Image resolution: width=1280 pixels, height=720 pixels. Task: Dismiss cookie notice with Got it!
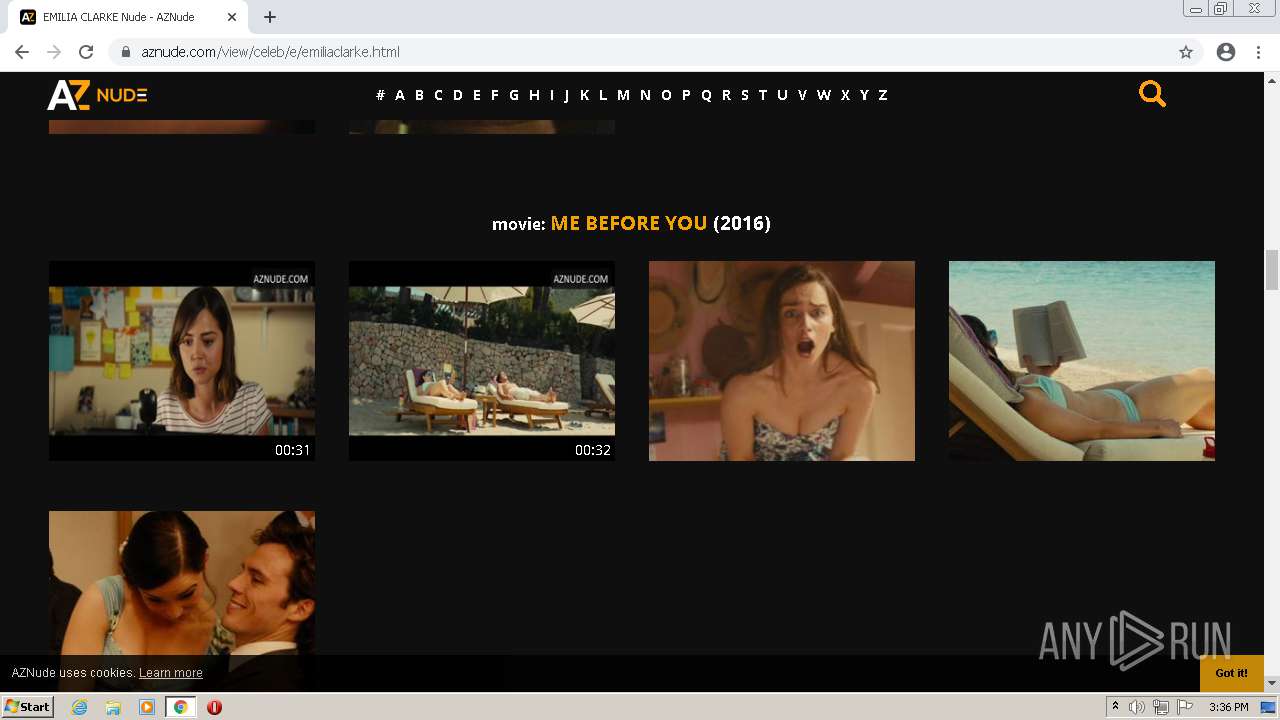pyautogui.click(x=1232, y=673)
